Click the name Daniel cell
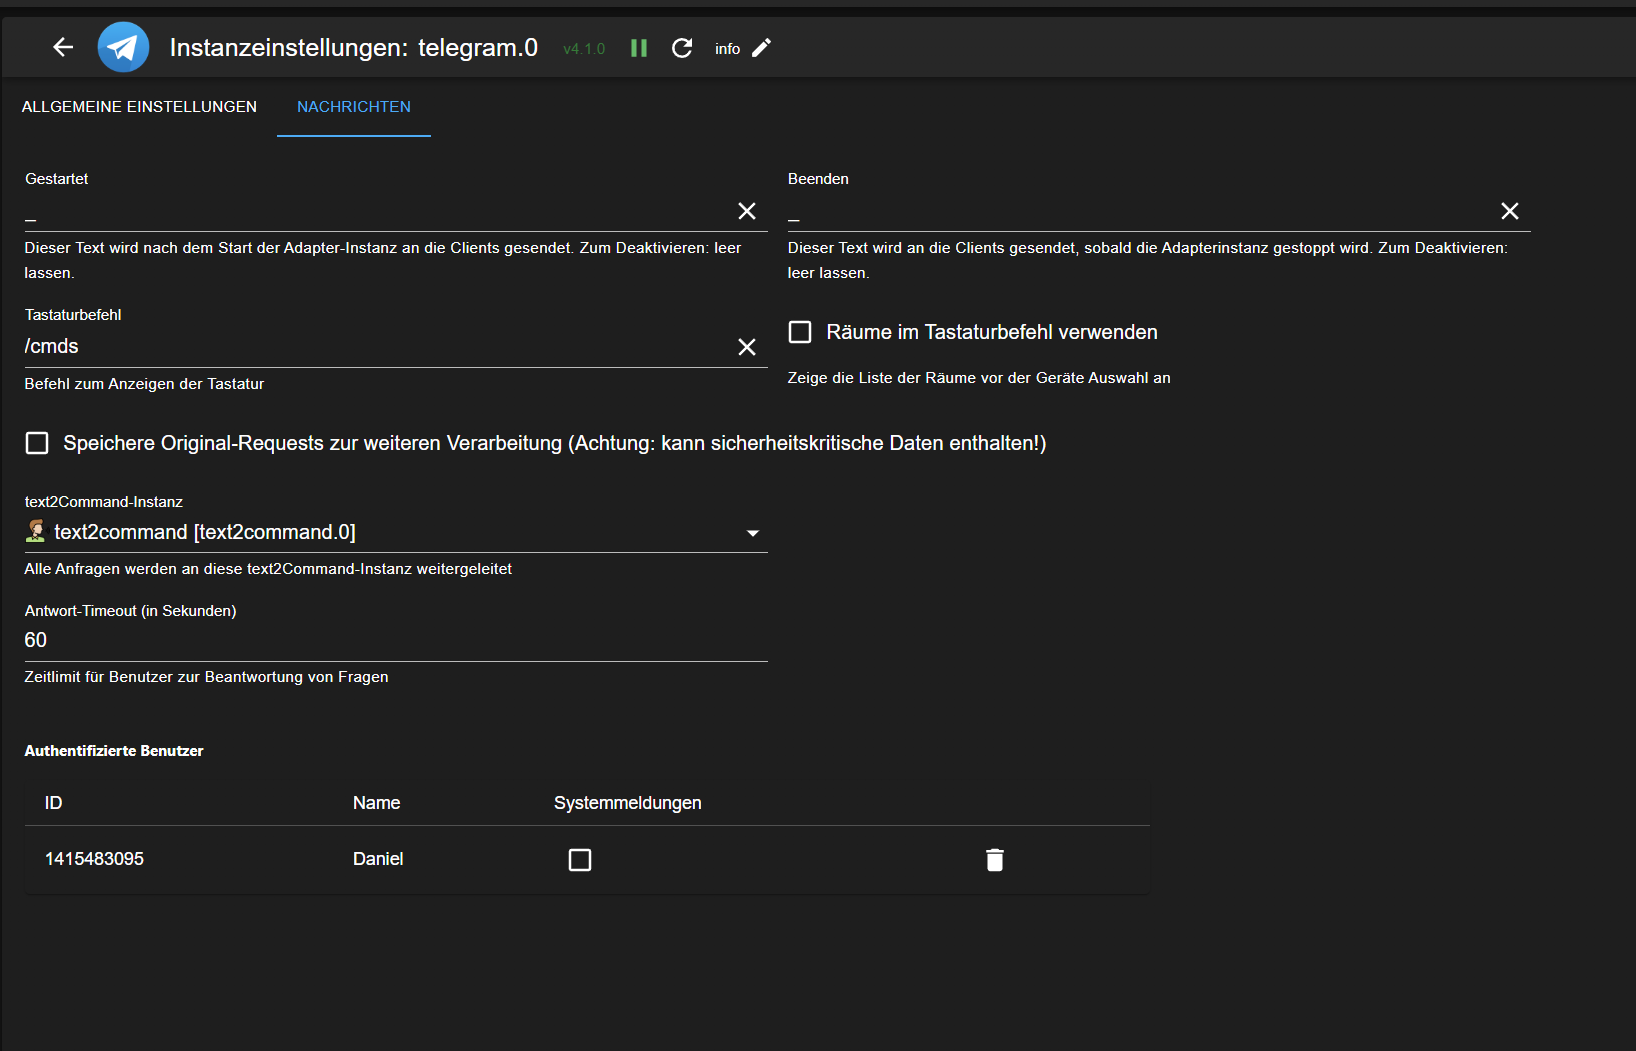The width and height of the screenshot is (1636, 1051). click(378, 859)
